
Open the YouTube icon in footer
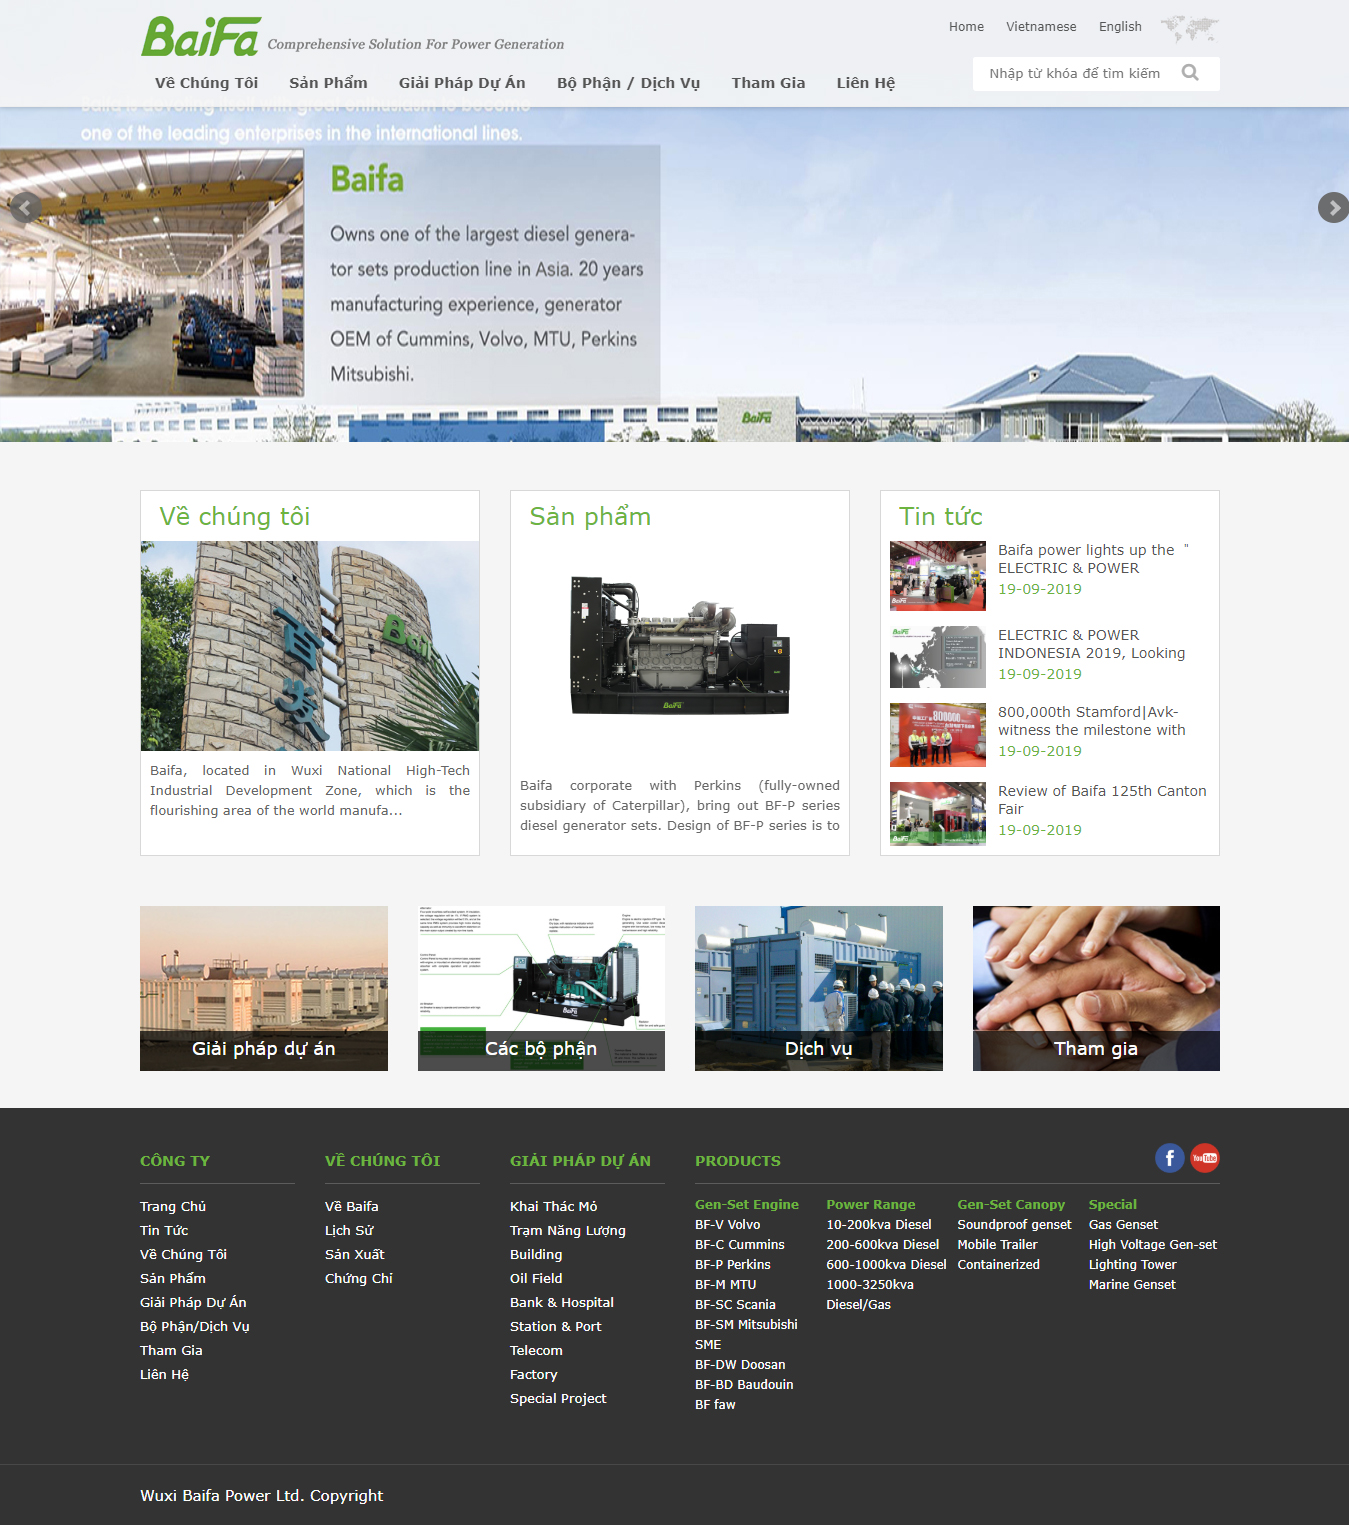[x=1205, y=1158]
